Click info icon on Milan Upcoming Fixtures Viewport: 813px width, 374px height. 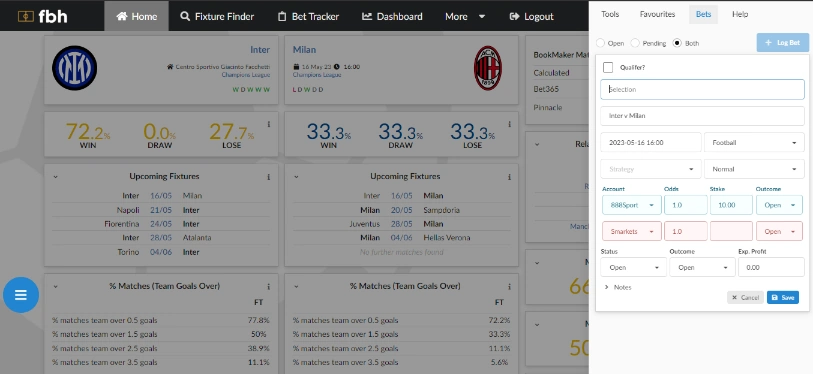509,177
